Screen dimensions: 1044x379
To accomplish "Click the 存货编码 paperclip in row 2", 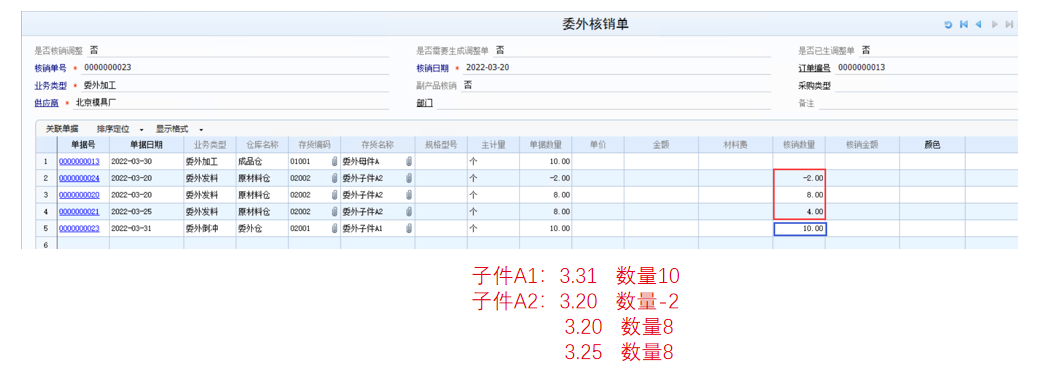I will (335, 178).
